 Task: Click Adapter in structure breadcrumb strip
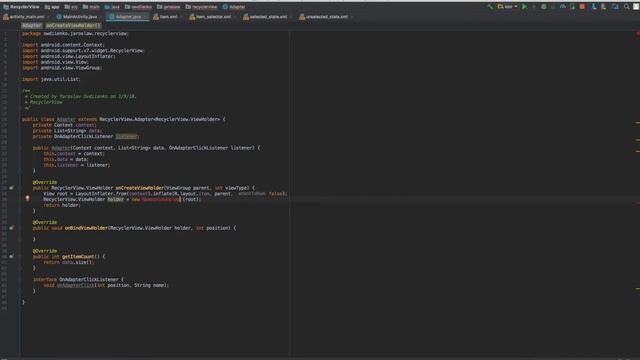(x=31, y=25)
